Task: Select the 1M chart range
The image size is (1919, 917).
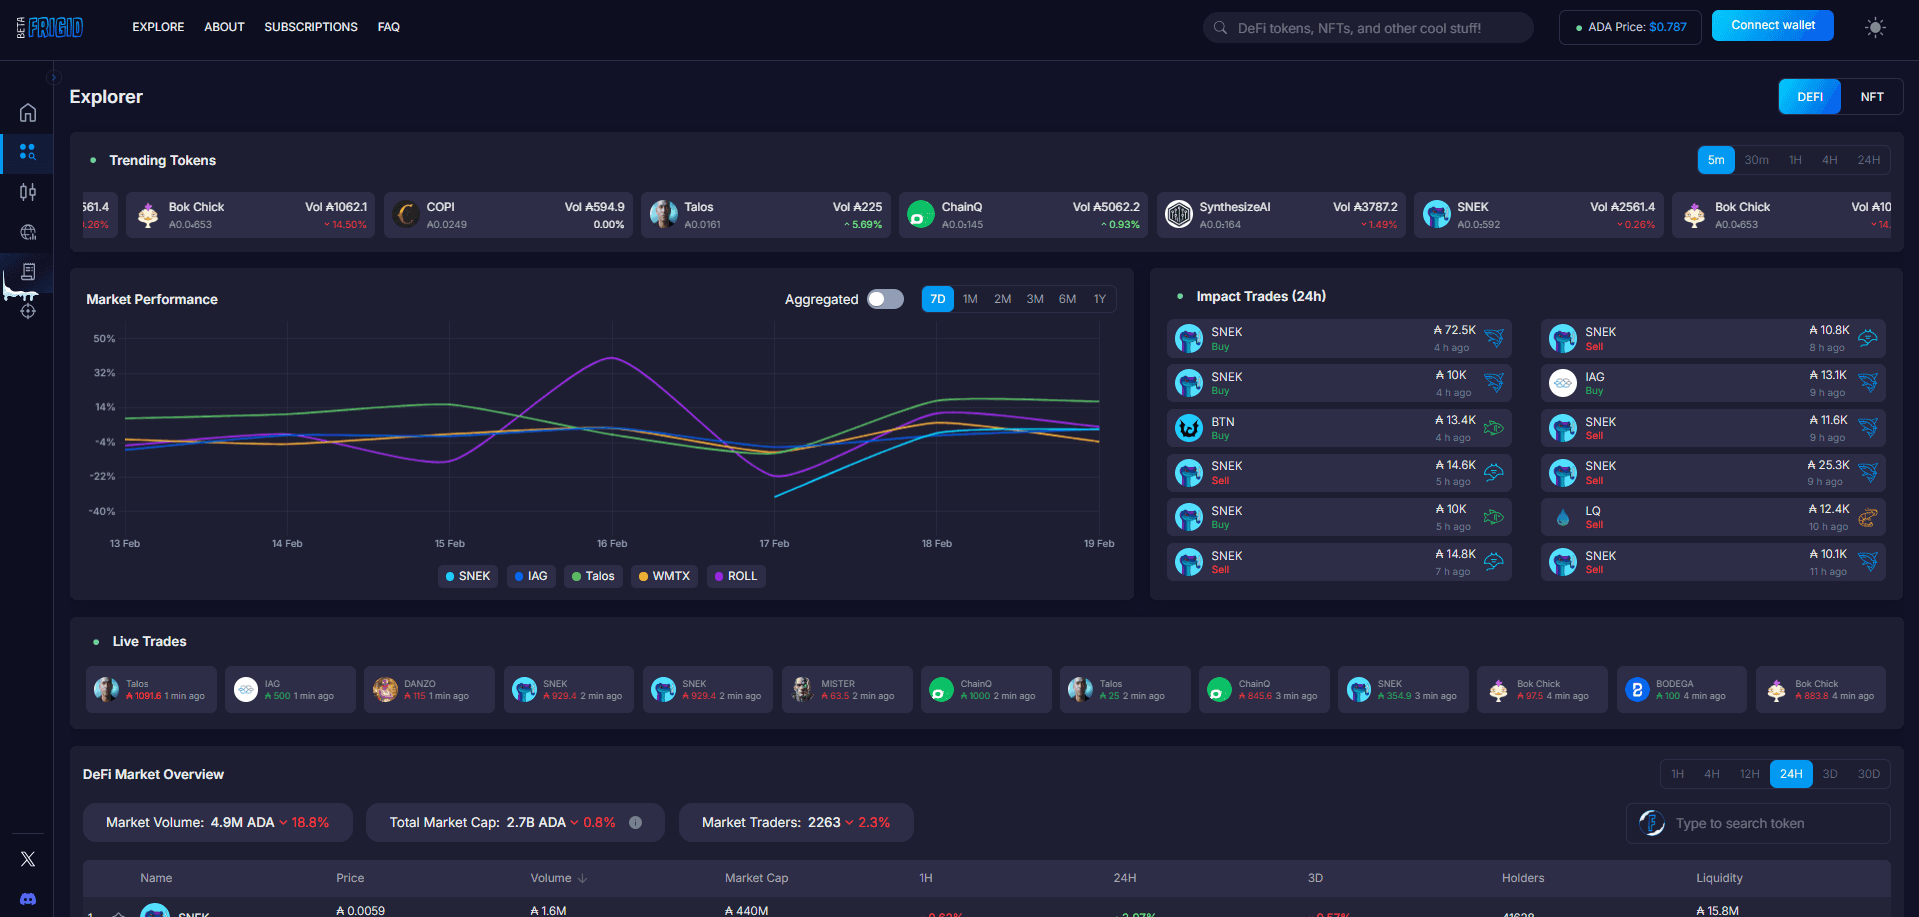Action: (x=970, y=299)
